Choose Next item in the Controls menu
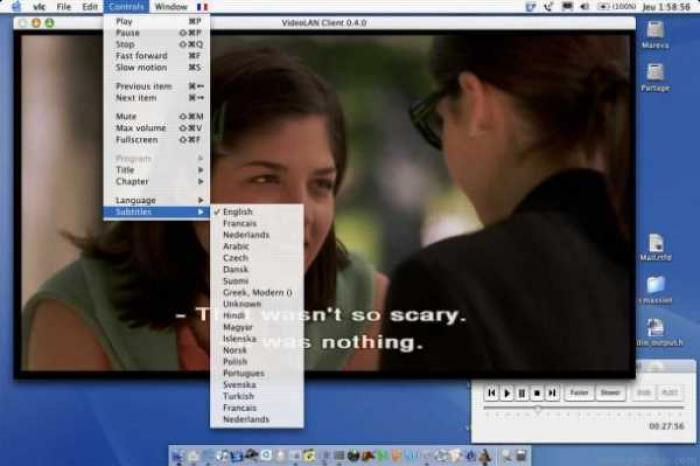 [157, 98]
